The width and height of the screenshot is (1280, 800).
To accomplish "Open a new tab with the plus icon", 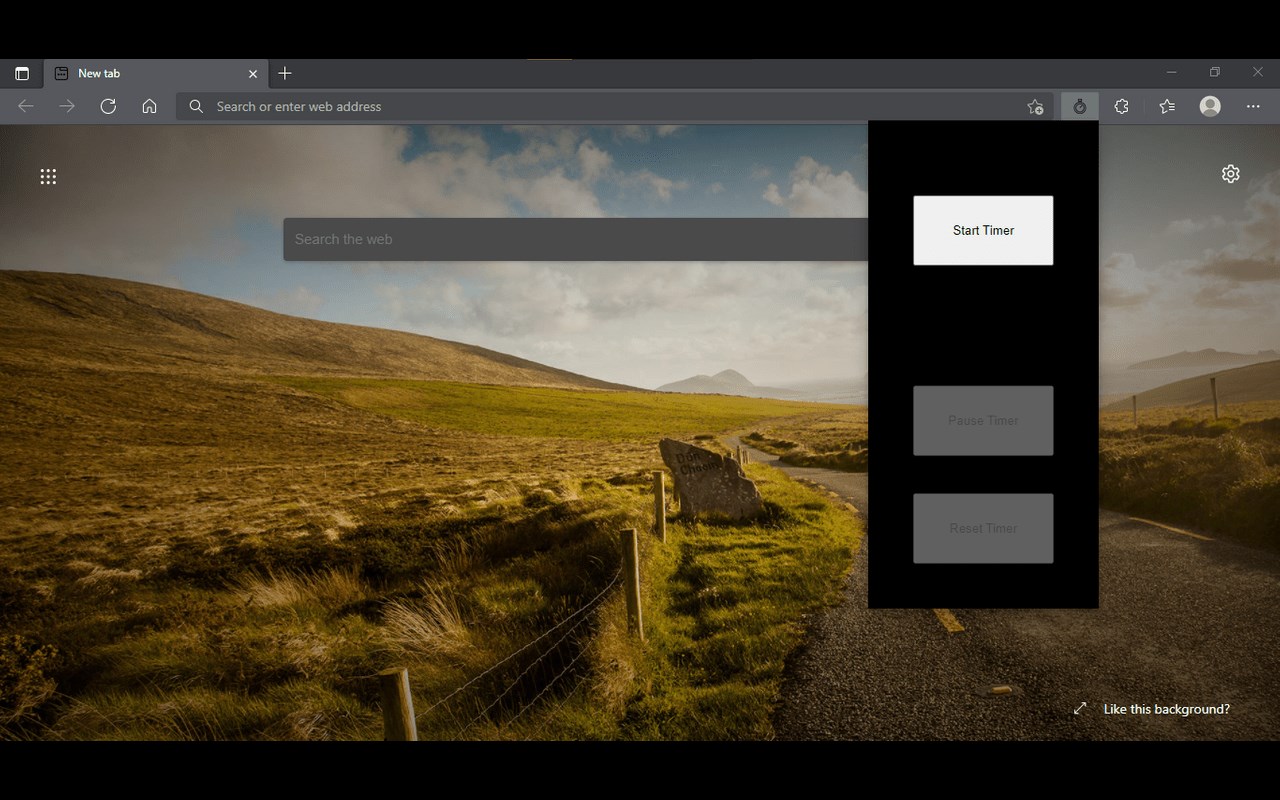I will (285, 73).
